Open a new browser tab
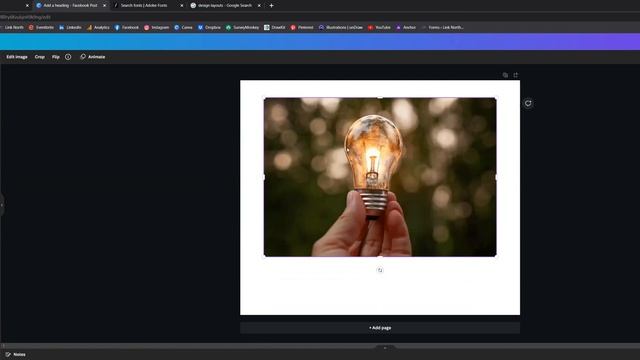The image size is (640, 360). coord(271,6)
